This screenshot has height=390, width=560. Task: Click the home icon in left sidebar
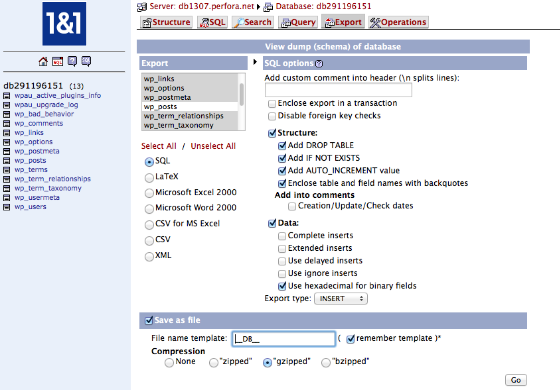pyautogui.click(x=43, y=61)
